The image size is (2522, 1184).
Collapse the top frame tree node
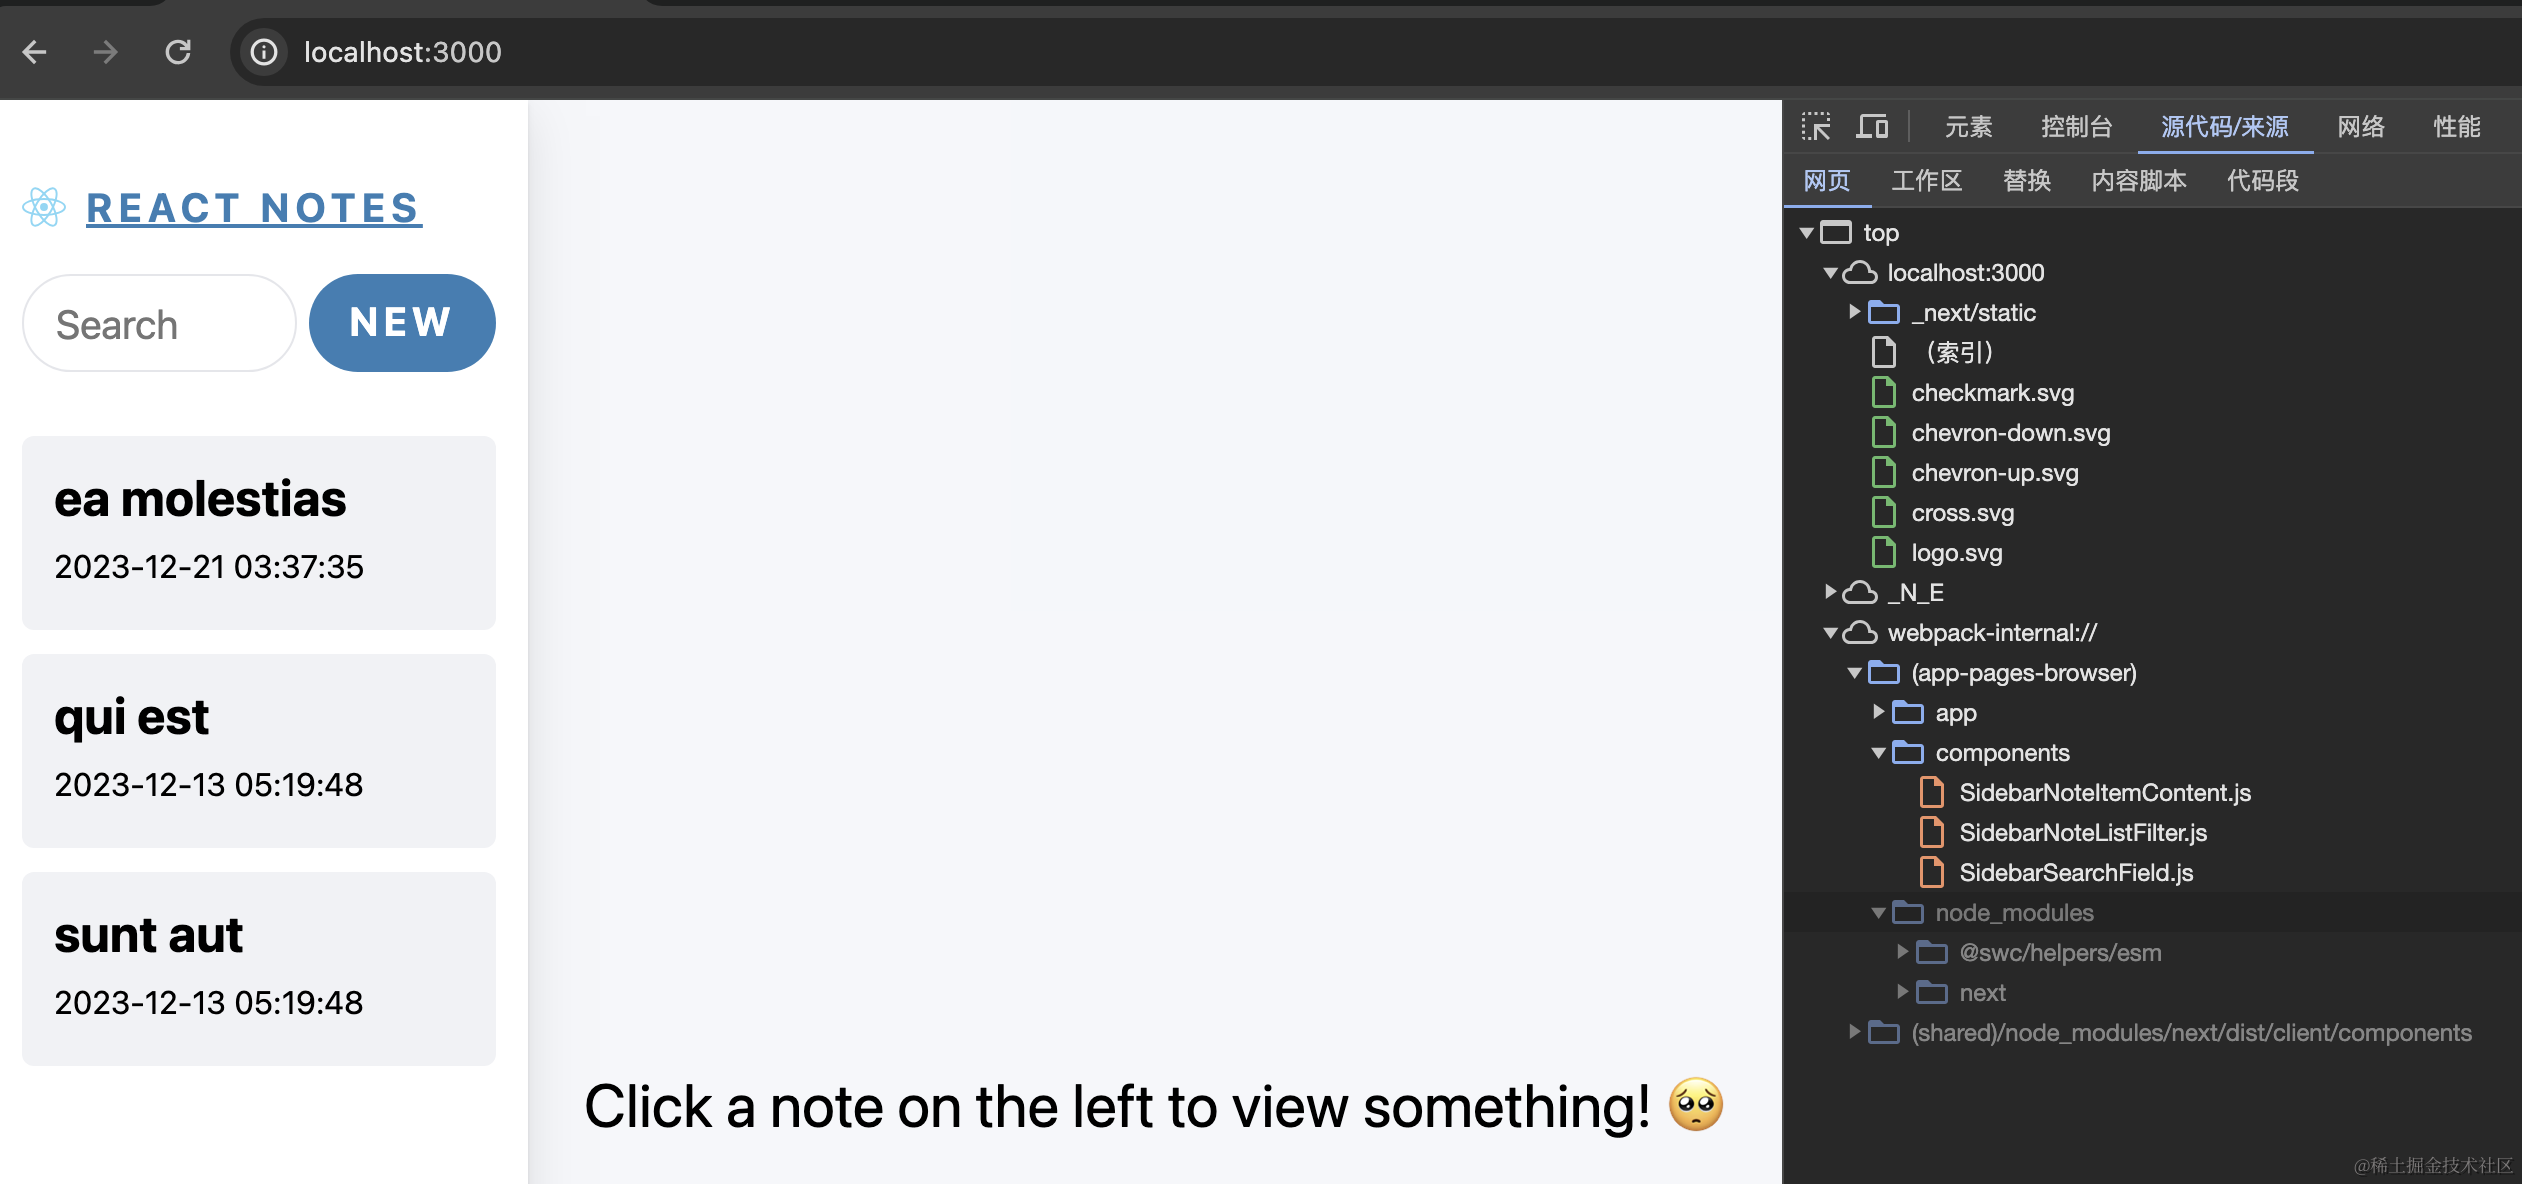[1807, 233]
